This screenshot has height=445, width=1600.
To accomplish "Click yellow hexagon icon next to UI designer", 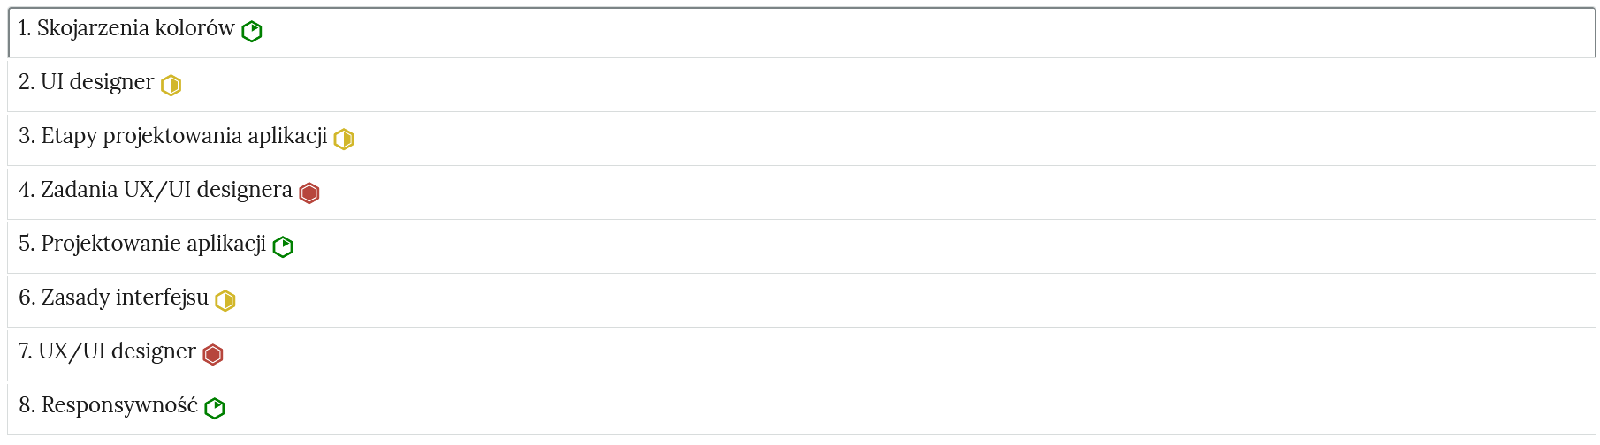I will [x=171, y=86].
